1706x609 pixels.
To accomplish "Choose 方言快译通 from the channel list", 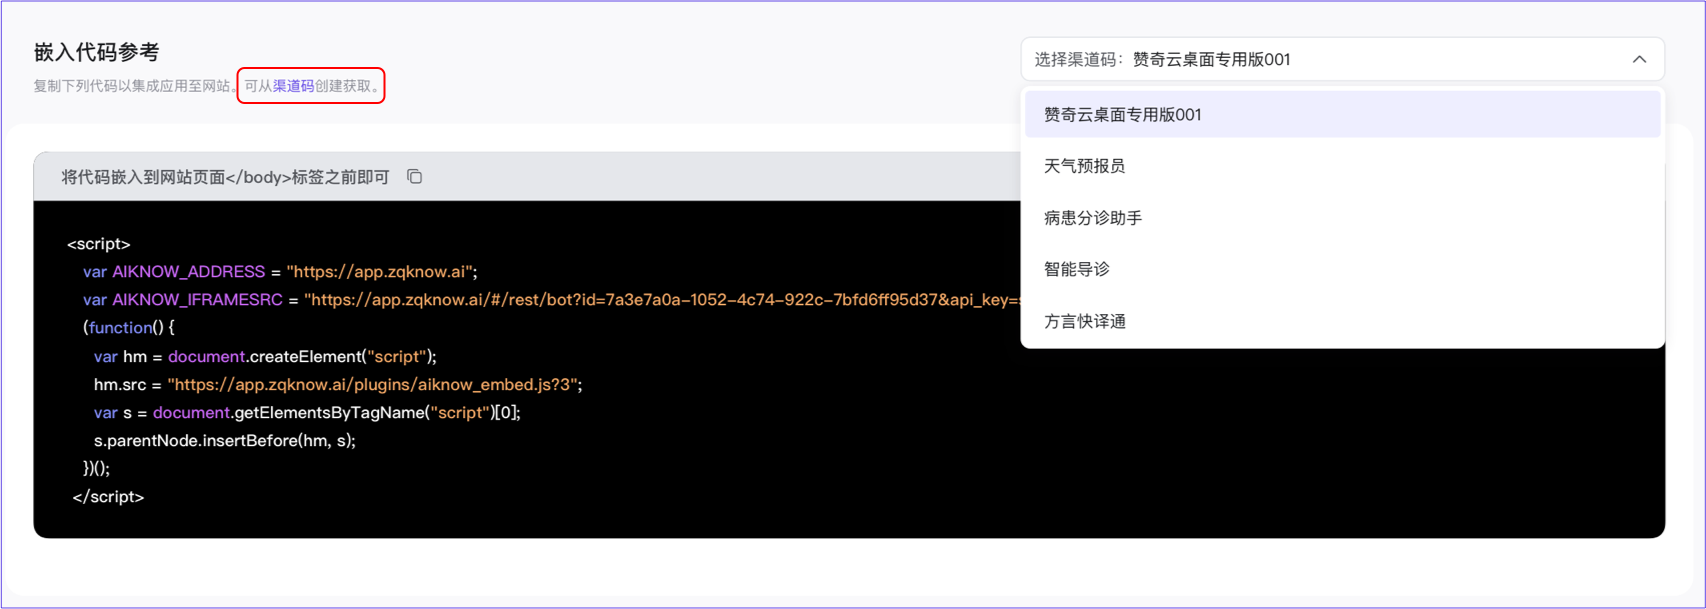I will tap(1084, 321).
